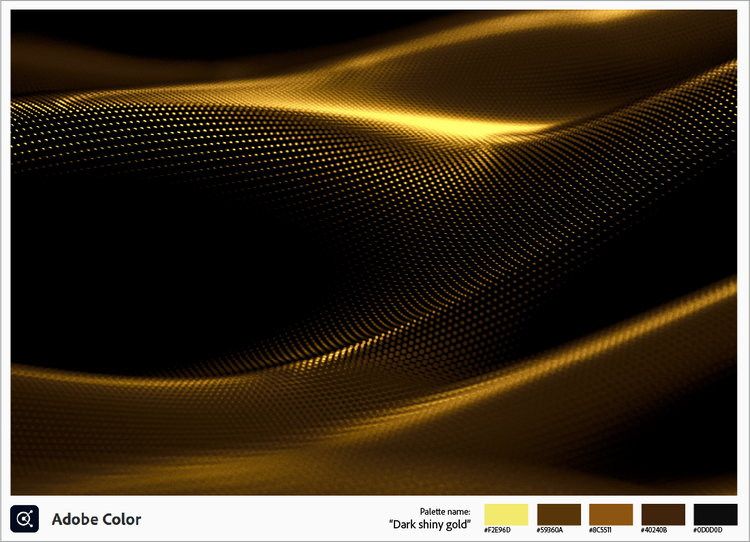Select the orange-brown #8C5511 swatch

click(611, 514)
